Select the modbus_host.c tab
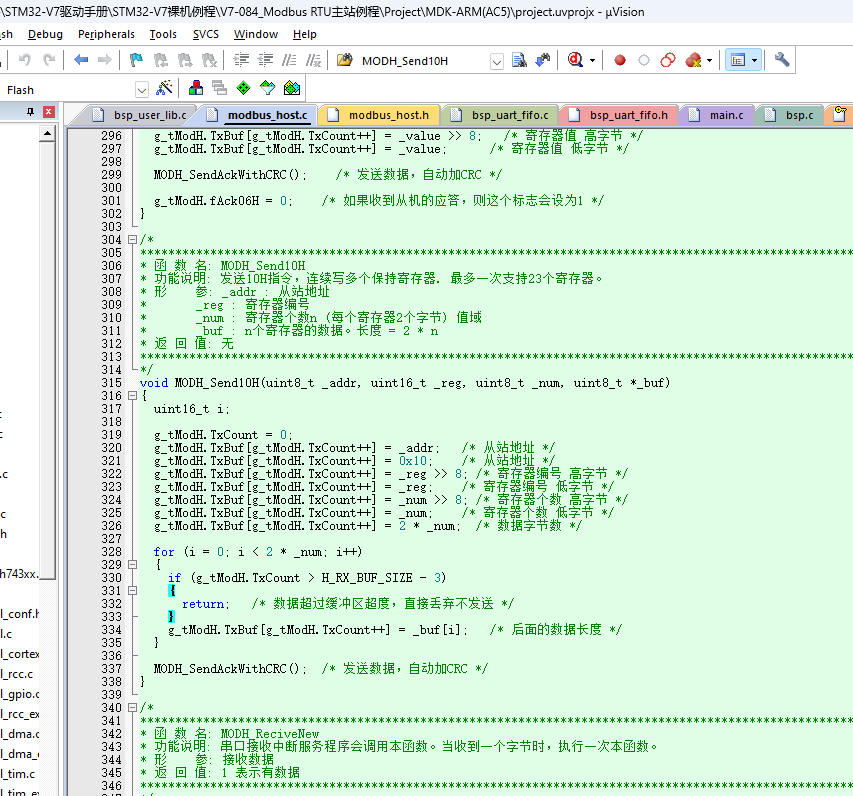This screenshot has width=853, height=796. (258, 115)
